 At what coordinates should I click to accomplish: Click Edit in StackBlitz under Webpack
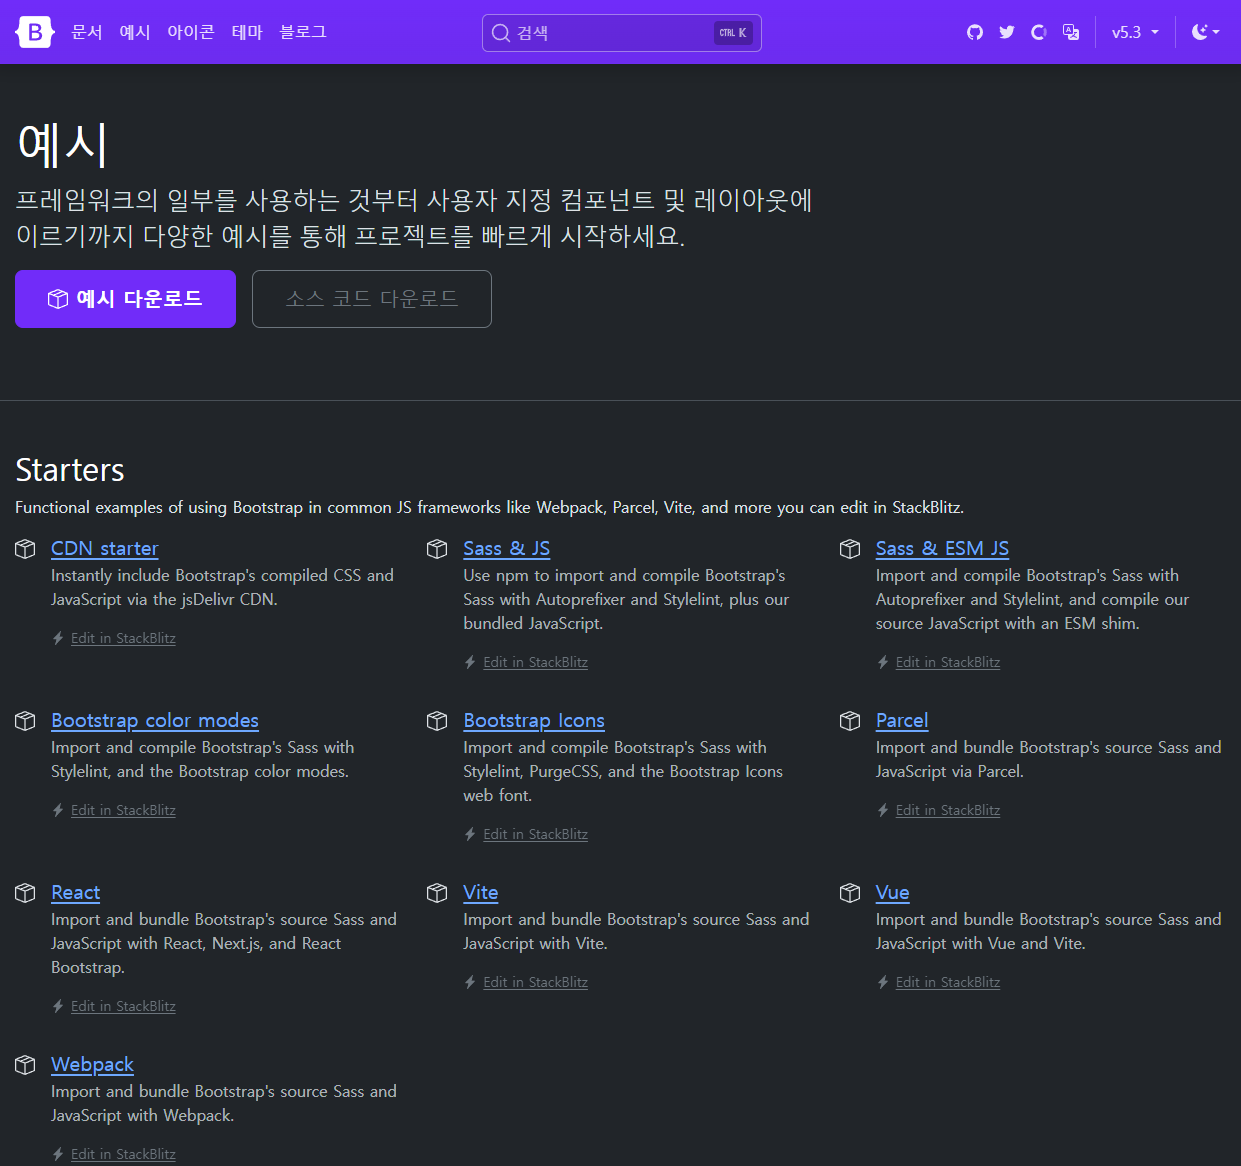(123, 1154)
